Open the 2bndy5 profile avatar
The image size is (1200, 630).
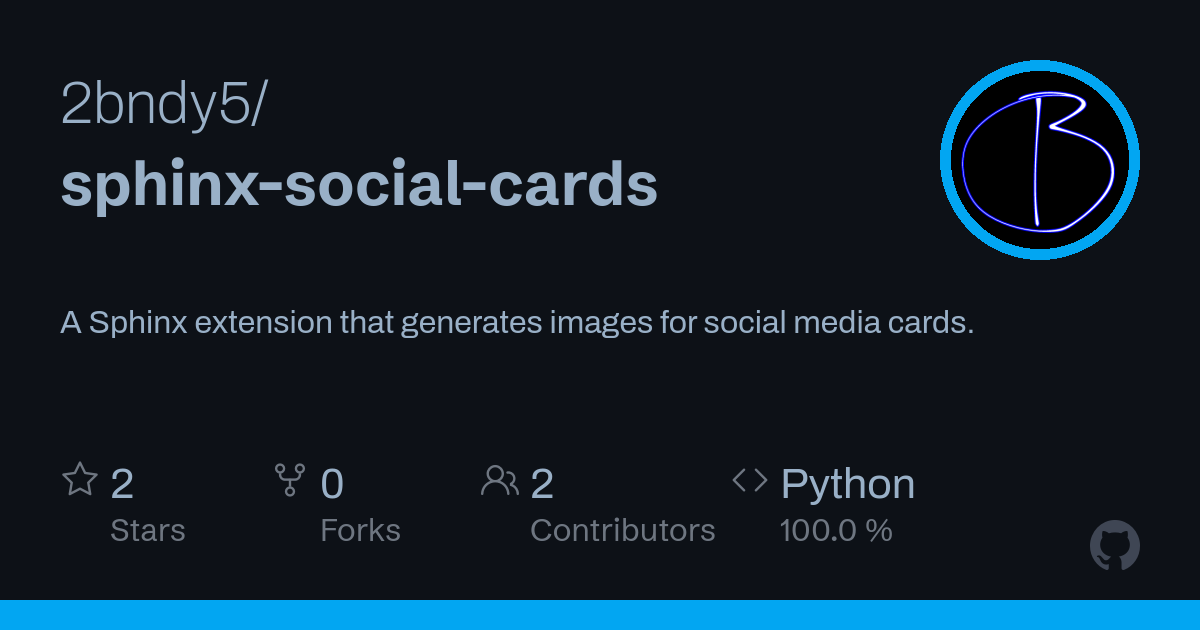coord(1040,160)
